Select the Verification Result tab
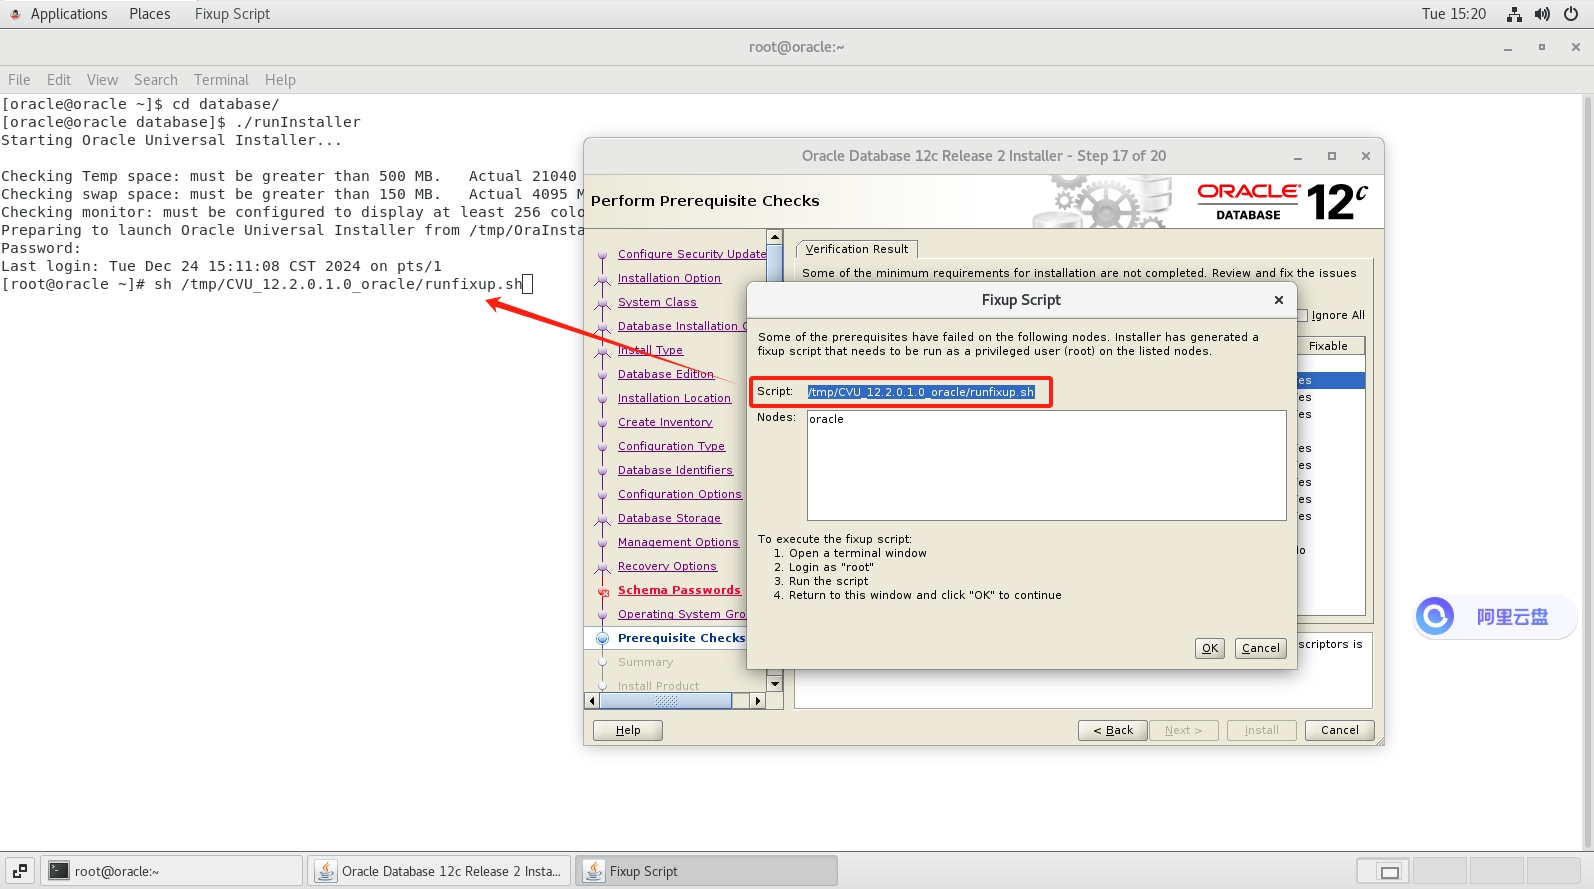 [x=857, y=249]
